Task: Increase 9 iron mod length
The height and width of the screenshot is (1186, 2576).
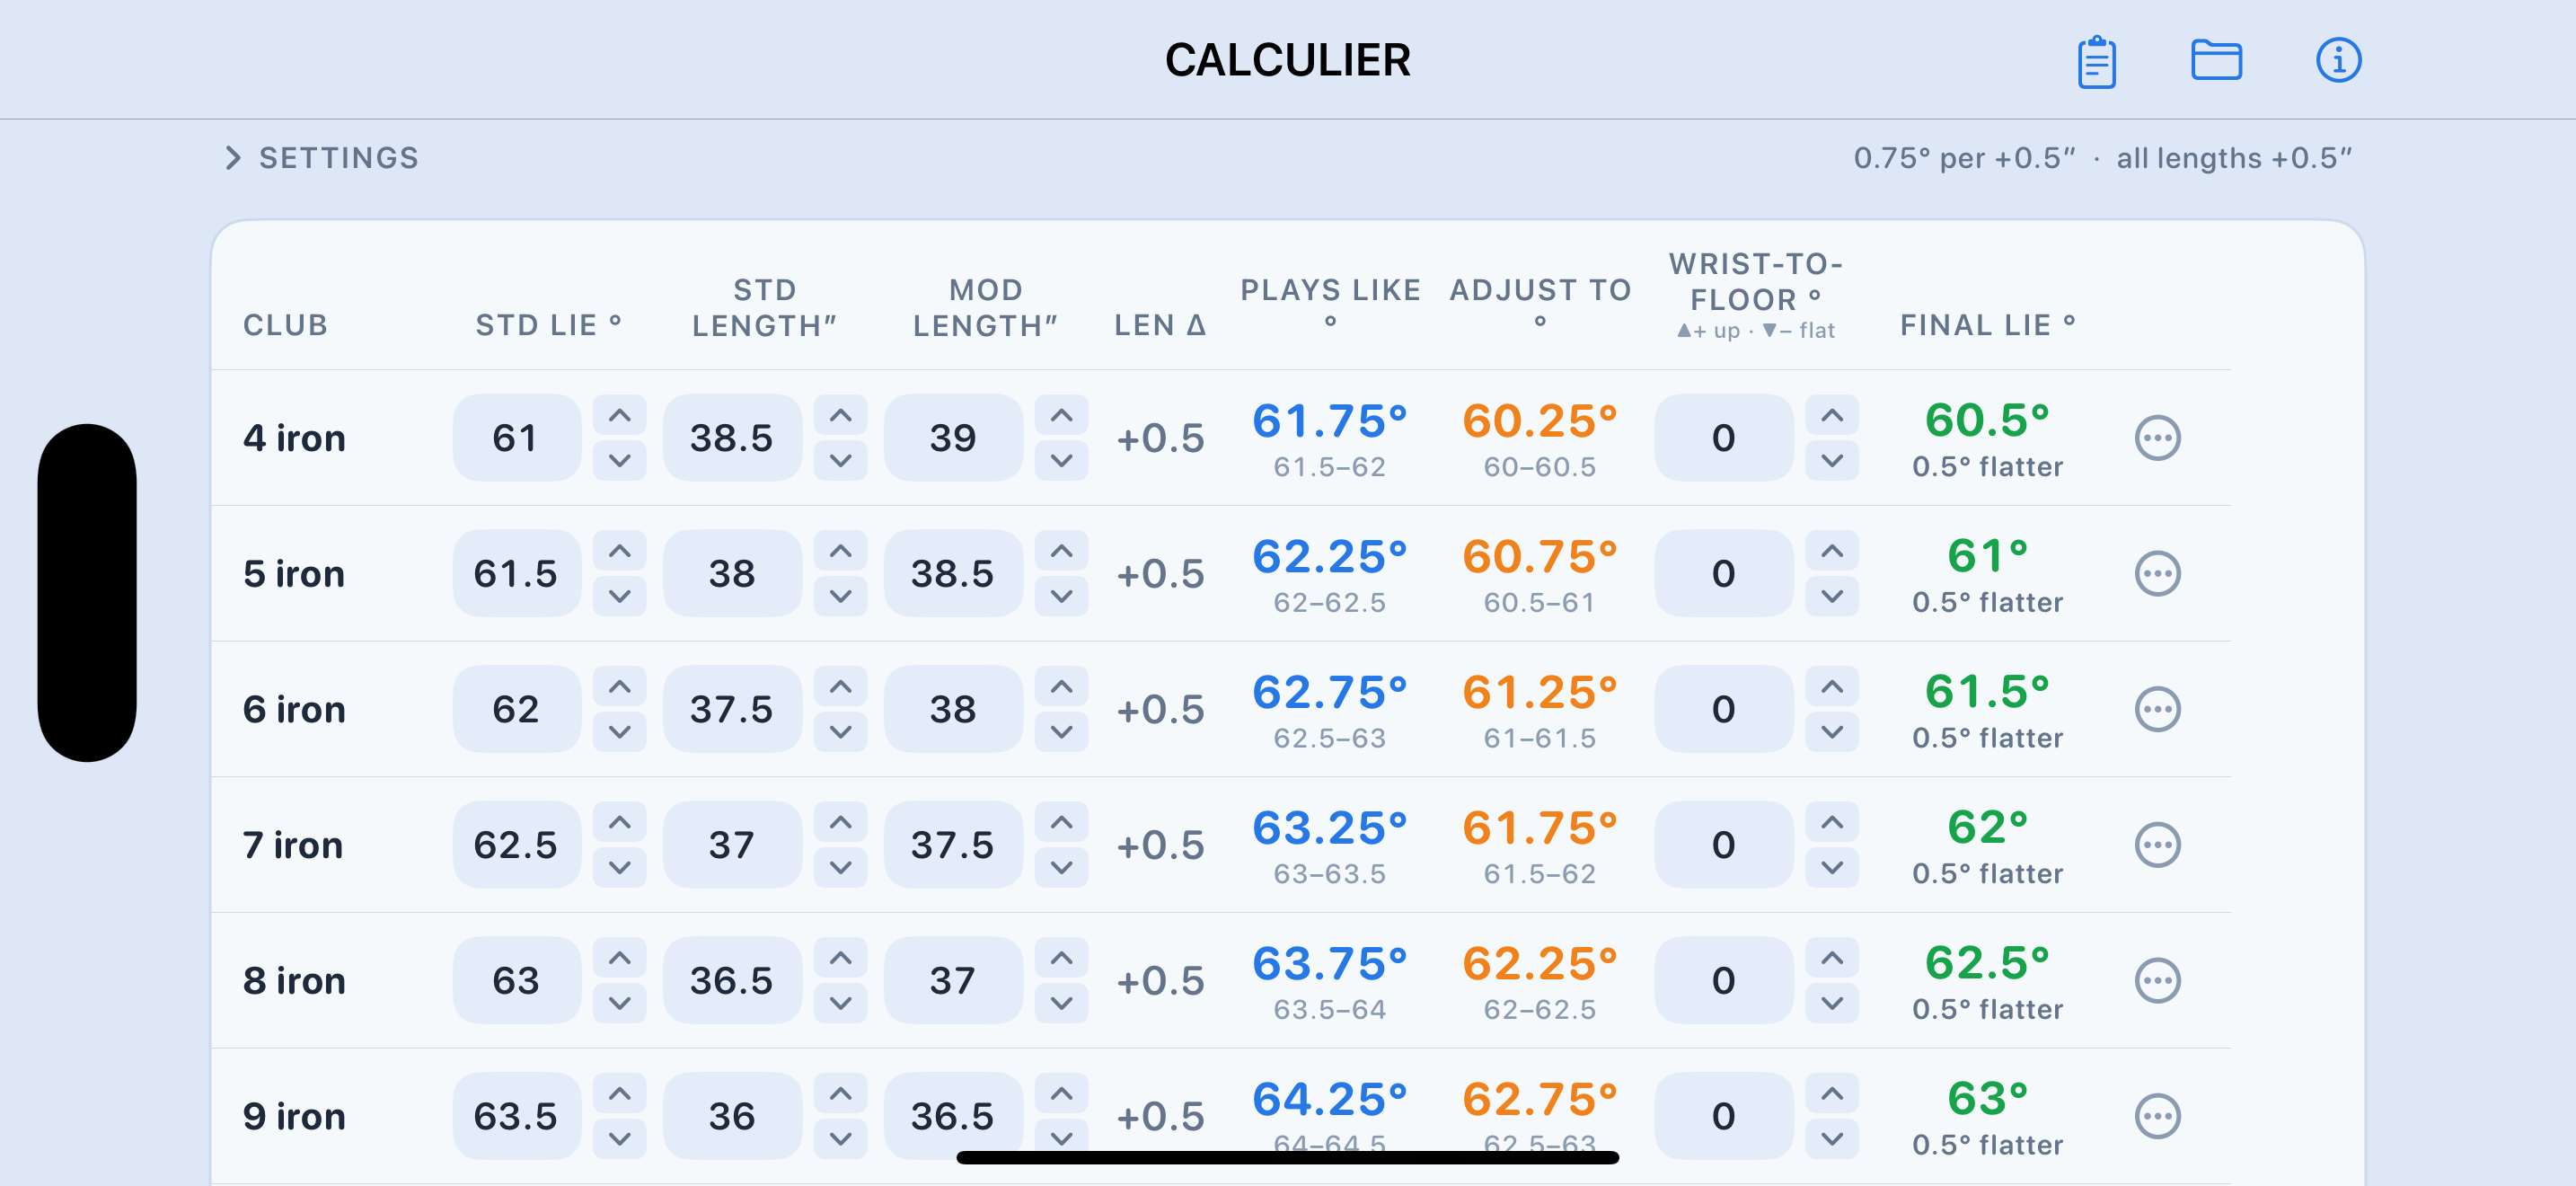Action: (1062, 1094)
